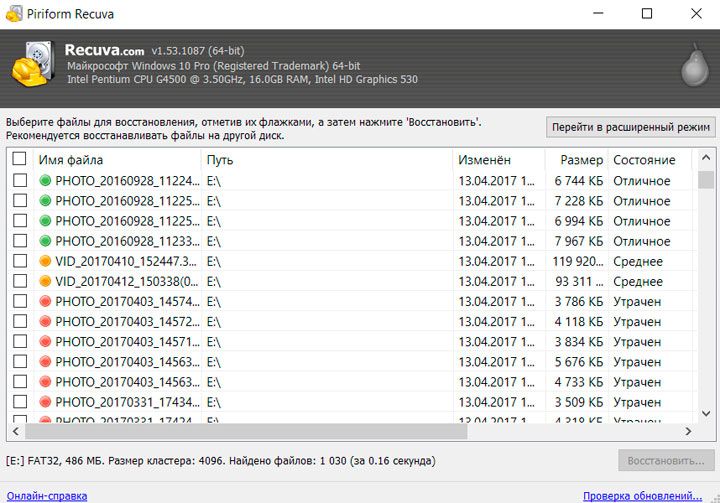Click green status dot of the 6 994 КБ file
The height and width of the screenshot is (503, 720).
coord(45,221)
